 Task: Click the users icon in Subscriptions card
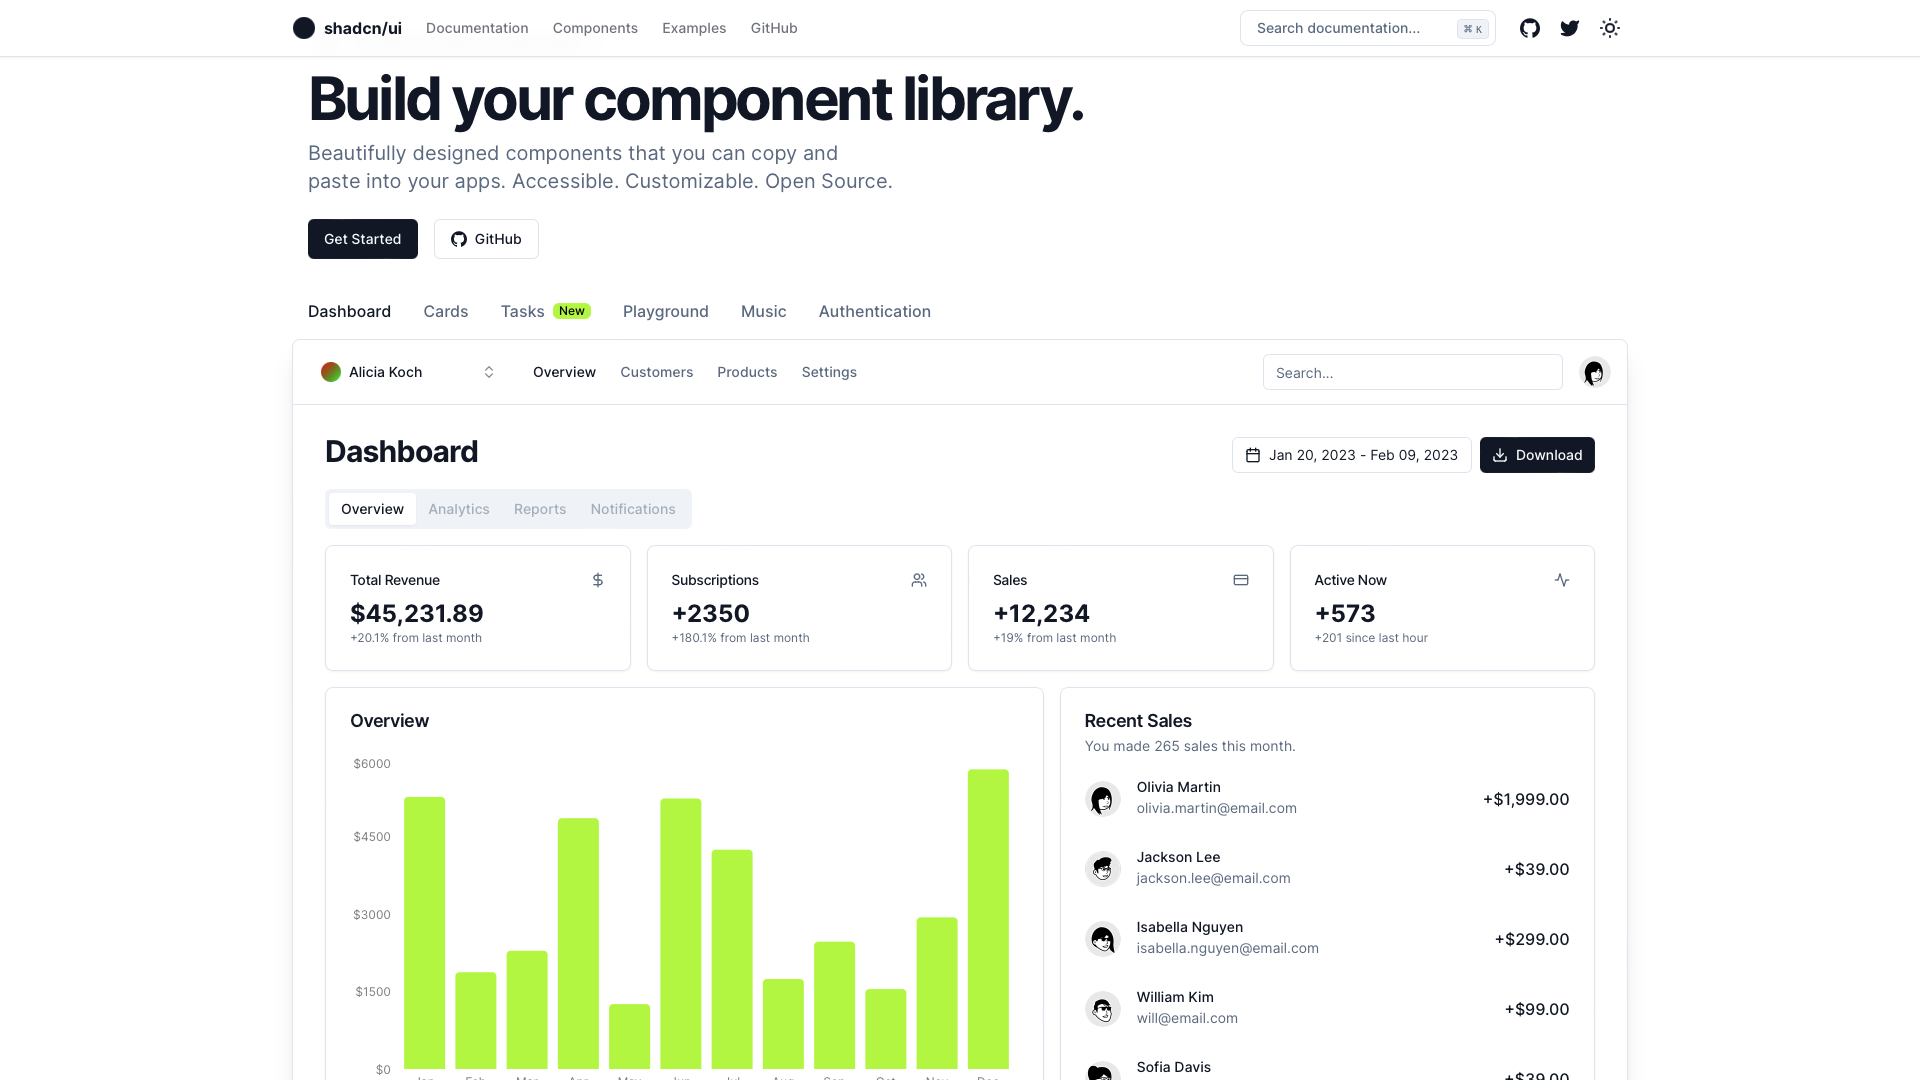[919, 580]
